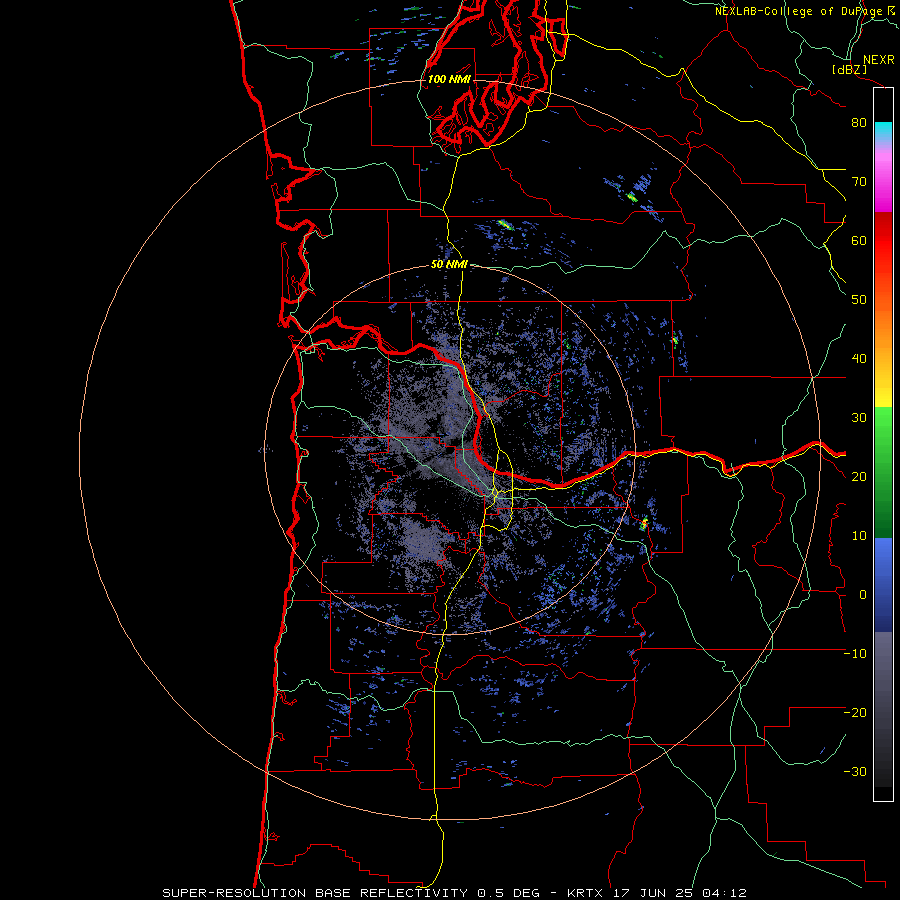Click the -20 value on the dBZ scale
Screen dimensions: 900x900
[855, 713]
